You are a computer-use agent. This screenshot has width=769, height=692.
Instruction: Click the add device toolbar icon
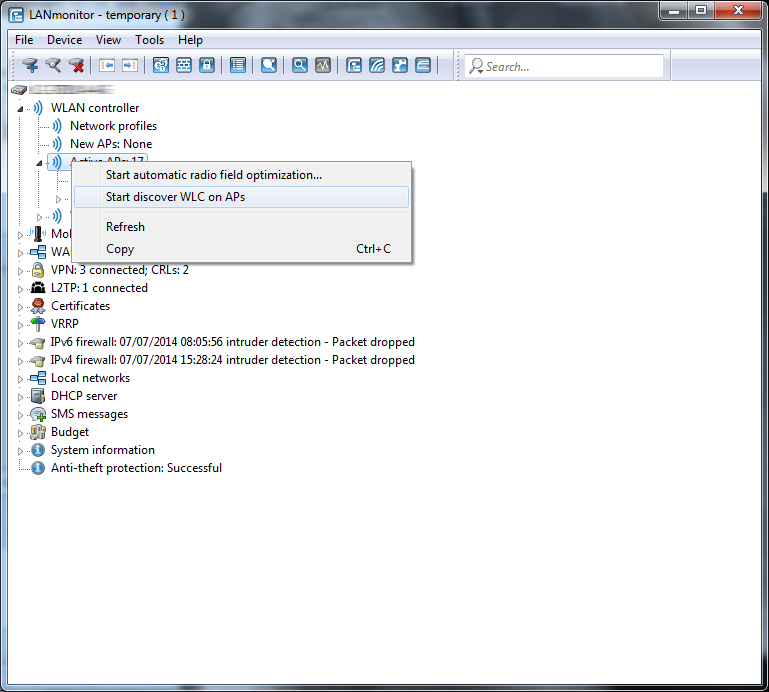(30, 66)
